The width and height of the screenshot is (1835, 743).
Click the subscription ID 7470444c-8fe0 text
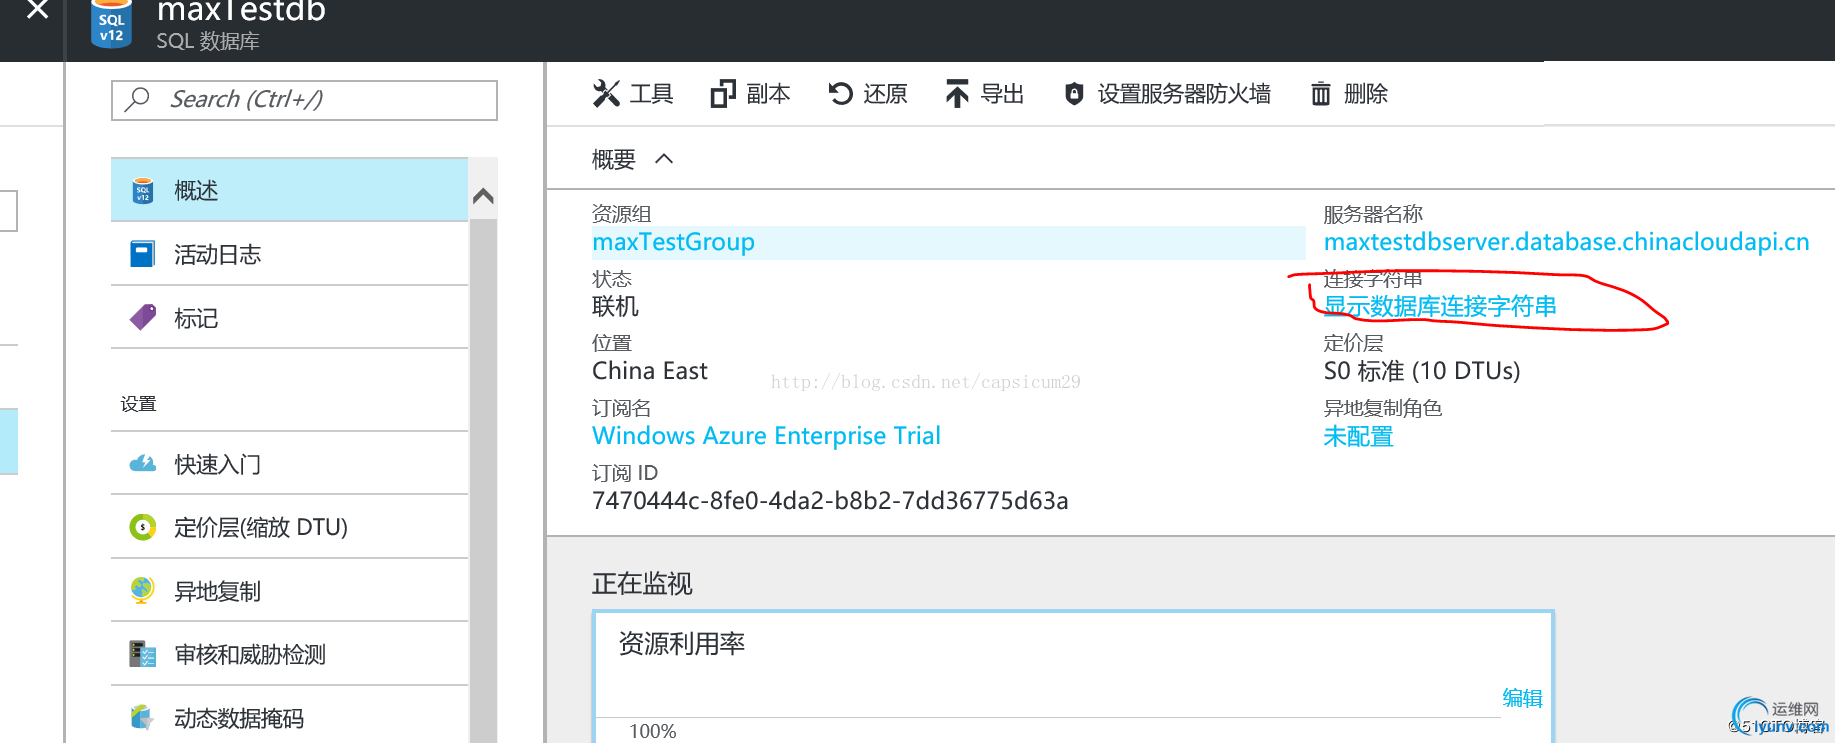830,501
